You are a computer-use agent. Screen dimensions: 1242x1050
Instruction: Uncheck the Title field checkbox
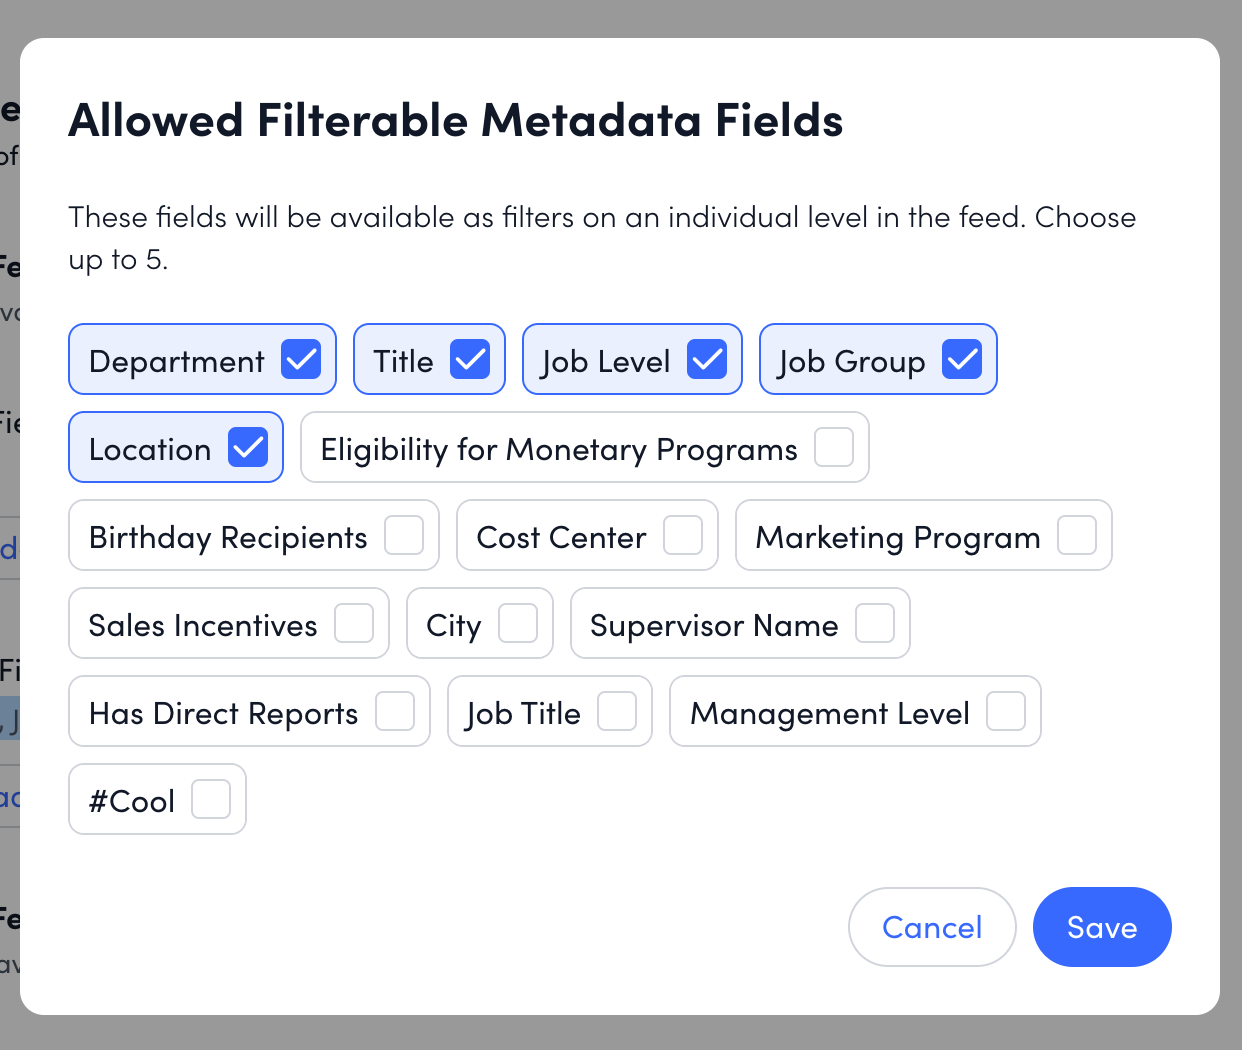470,359
